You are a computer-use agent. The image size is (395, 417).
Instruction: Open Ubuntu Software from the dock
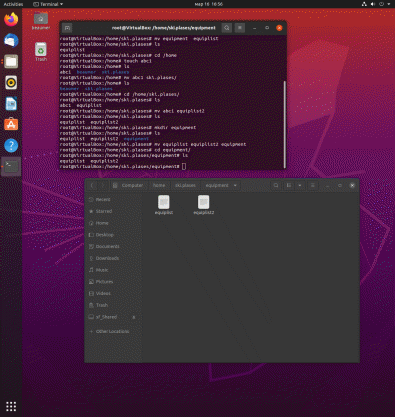[x=11, y=124]
